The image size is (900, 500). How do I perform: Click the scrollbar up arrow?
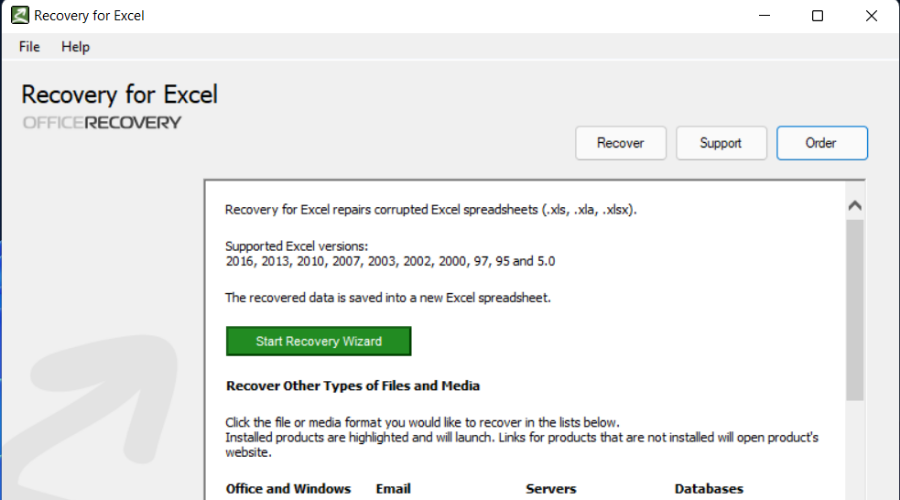point(855,206)
